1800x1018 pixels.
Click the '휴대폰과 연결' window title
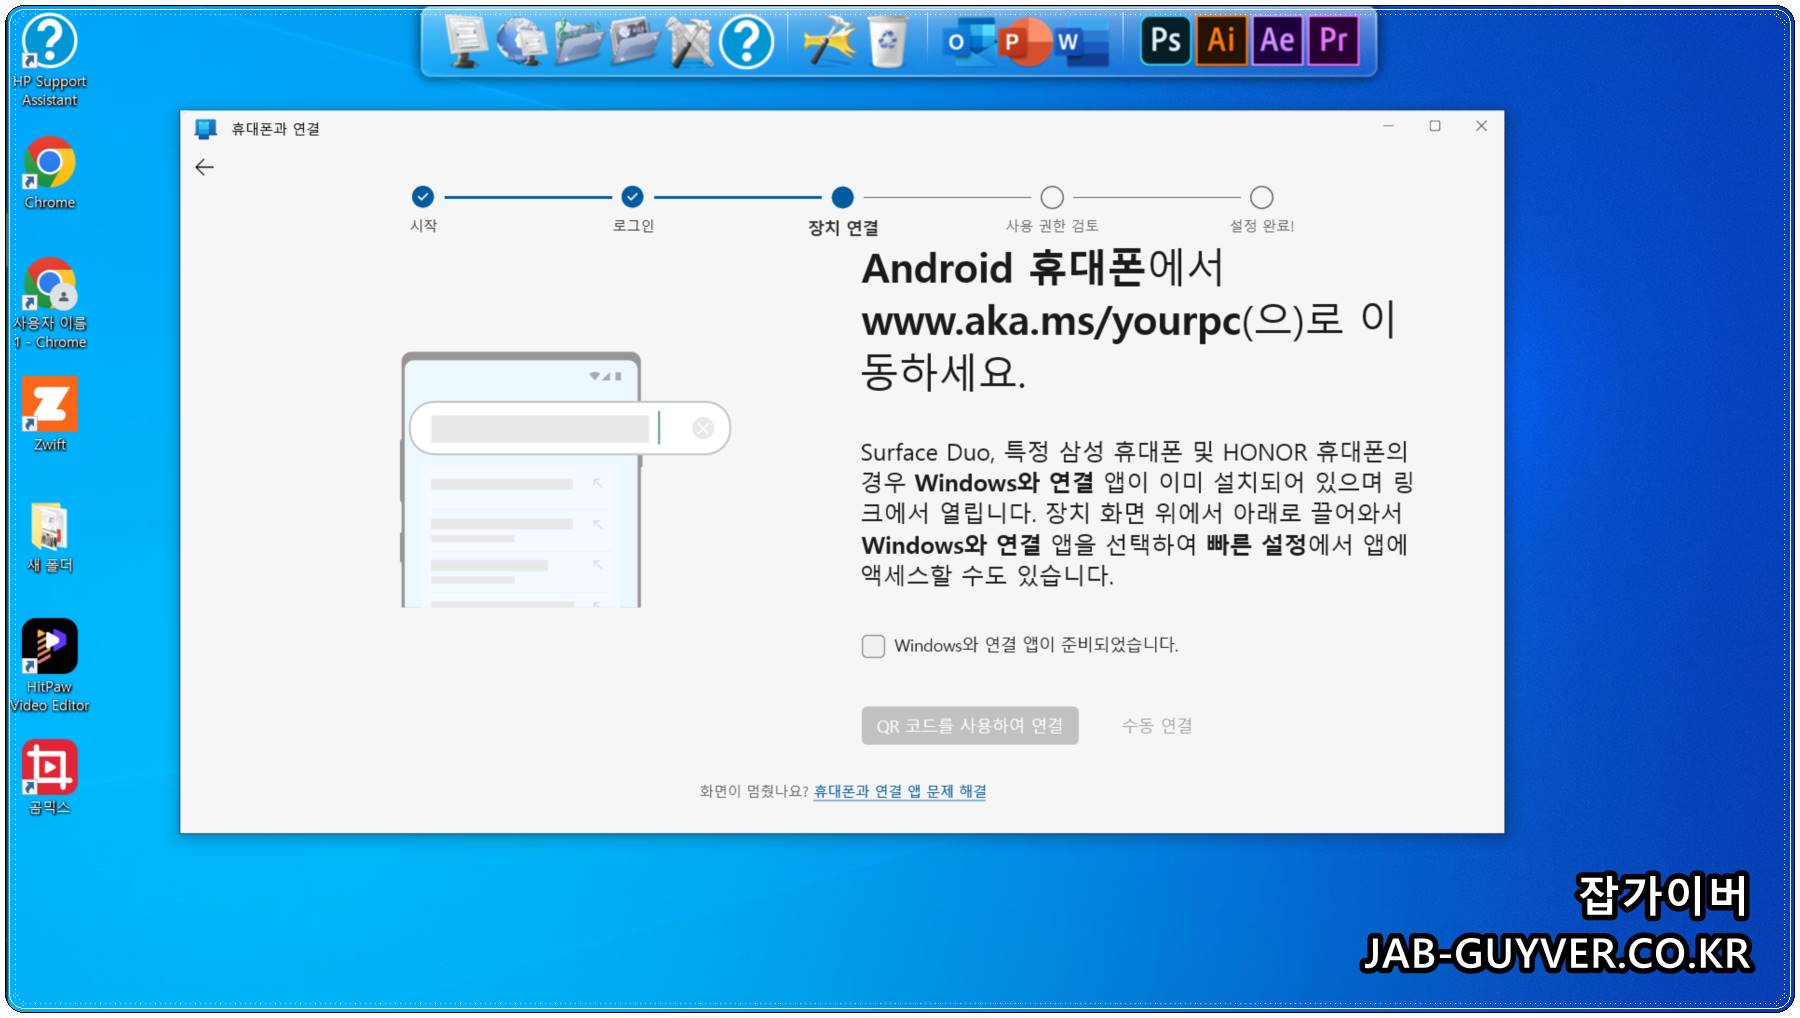(276, 129)
